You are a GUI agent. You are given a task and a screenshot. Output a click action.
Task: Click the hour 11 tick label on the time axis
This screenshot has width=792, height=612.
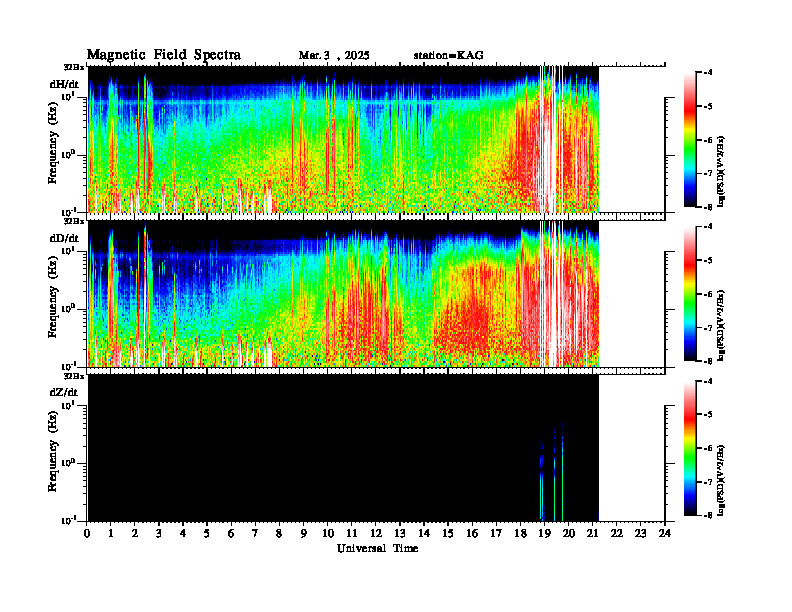(352, 533)
